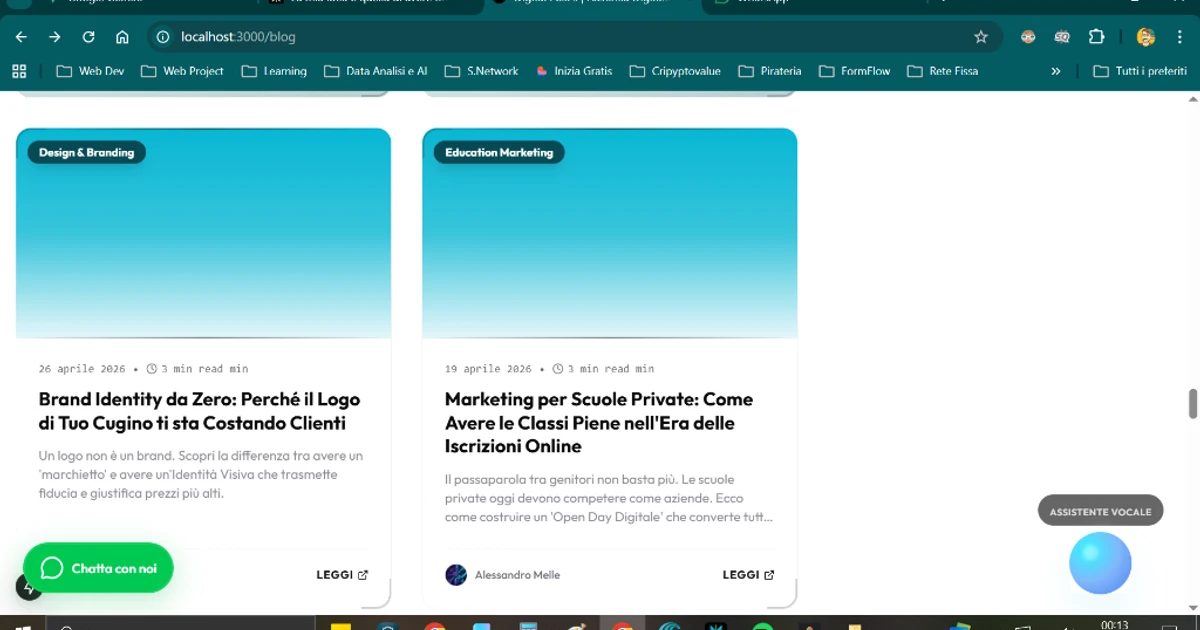Click the blue voice assistant orb
Viewport: 1200px width, 630px height.
1100,563
